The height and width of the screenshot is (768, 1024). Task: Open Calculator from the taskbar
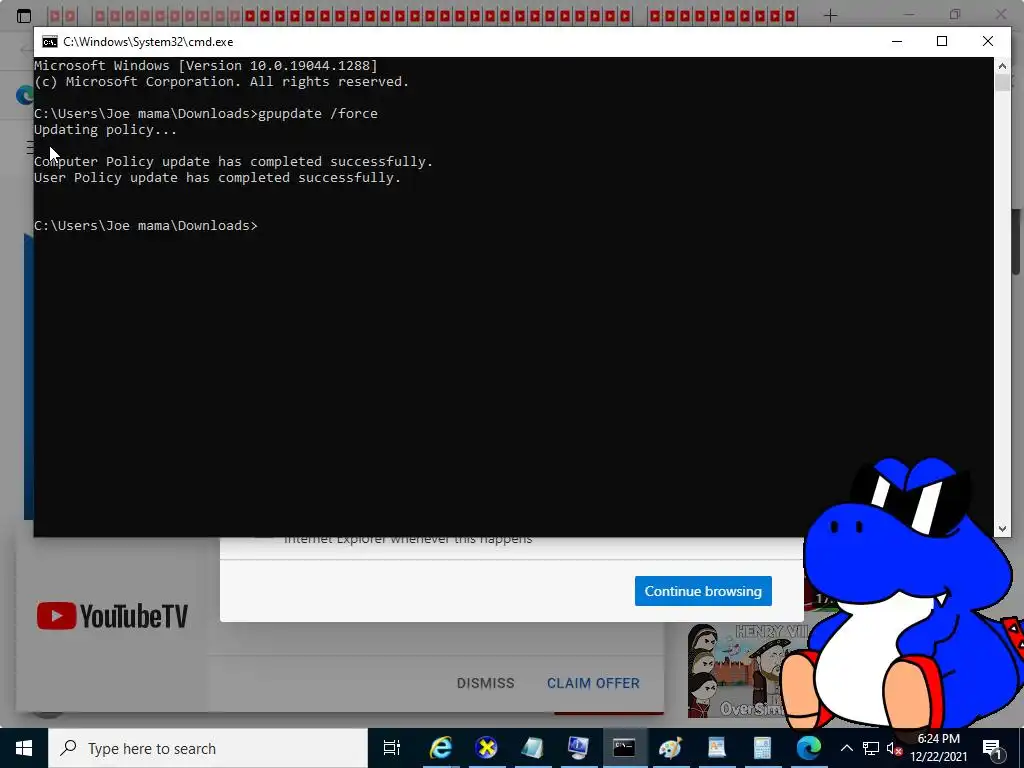[x=762, y=748]
